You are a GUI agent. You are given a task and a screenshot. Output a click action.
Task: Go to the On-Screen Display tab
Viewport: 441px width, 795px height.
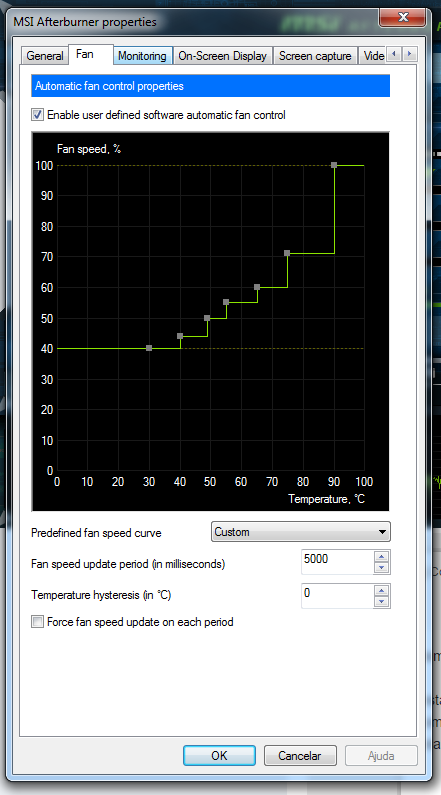222,56
